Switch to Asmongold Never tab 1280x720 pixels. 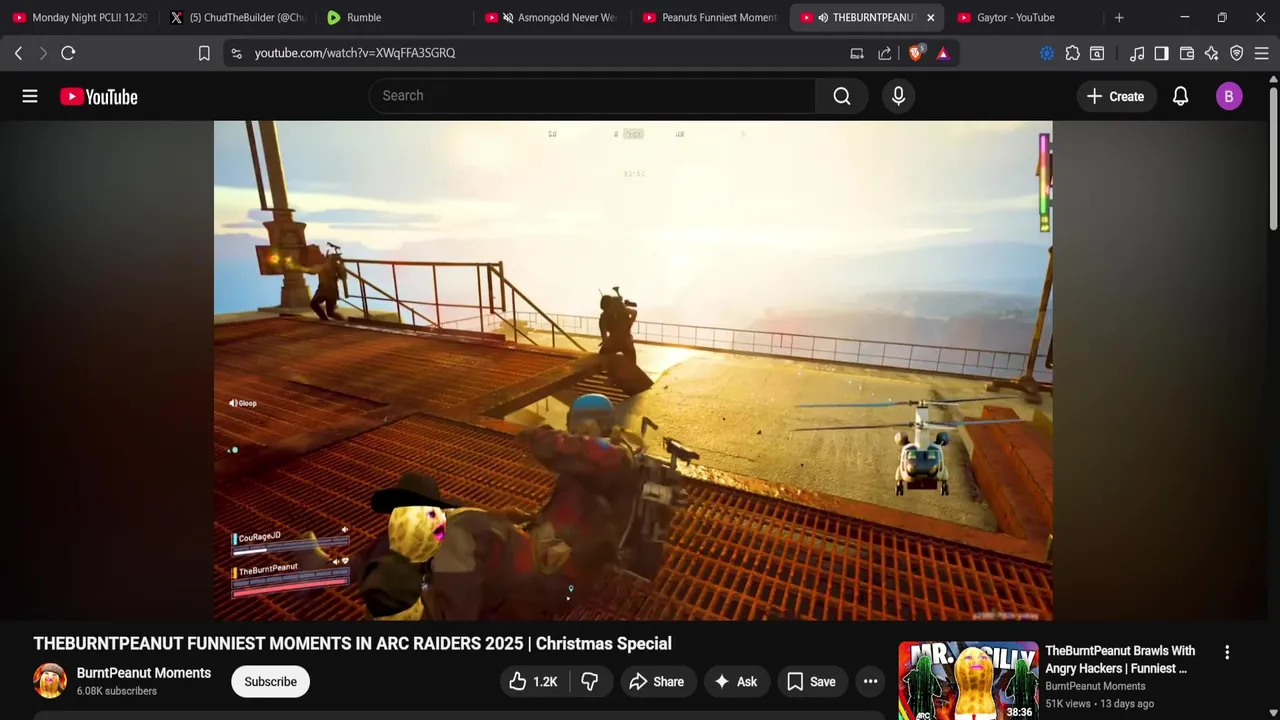553,17
